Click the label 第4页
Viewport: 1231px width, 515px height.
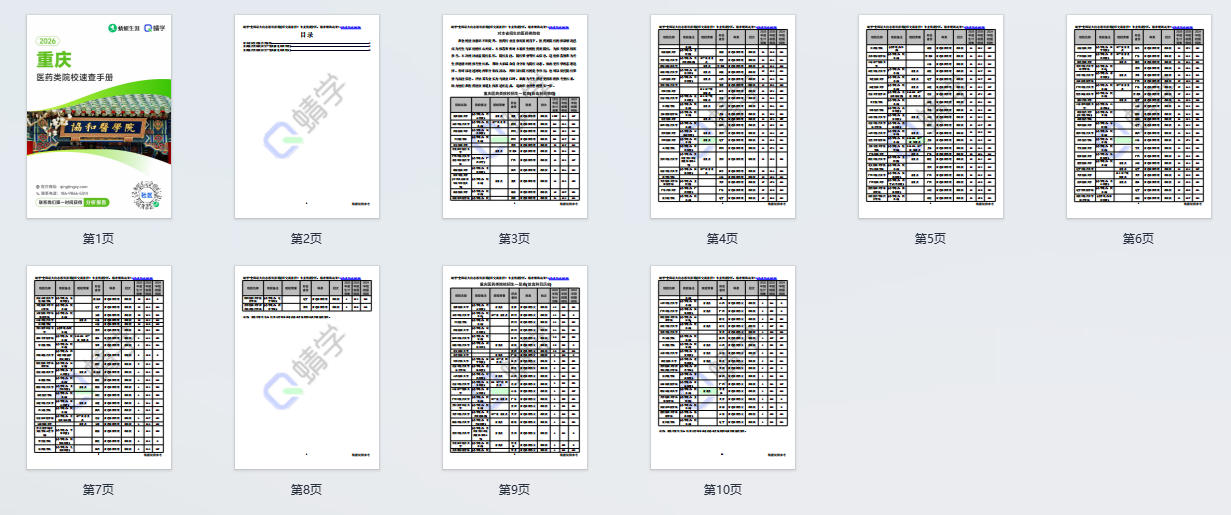click(723, 239)
